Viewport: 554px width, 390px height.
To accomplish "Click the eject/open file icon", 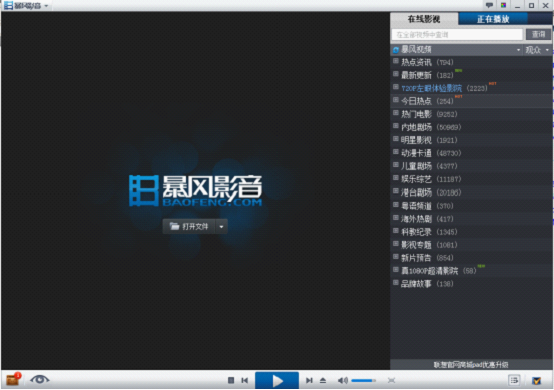I will tap(323, 380).
